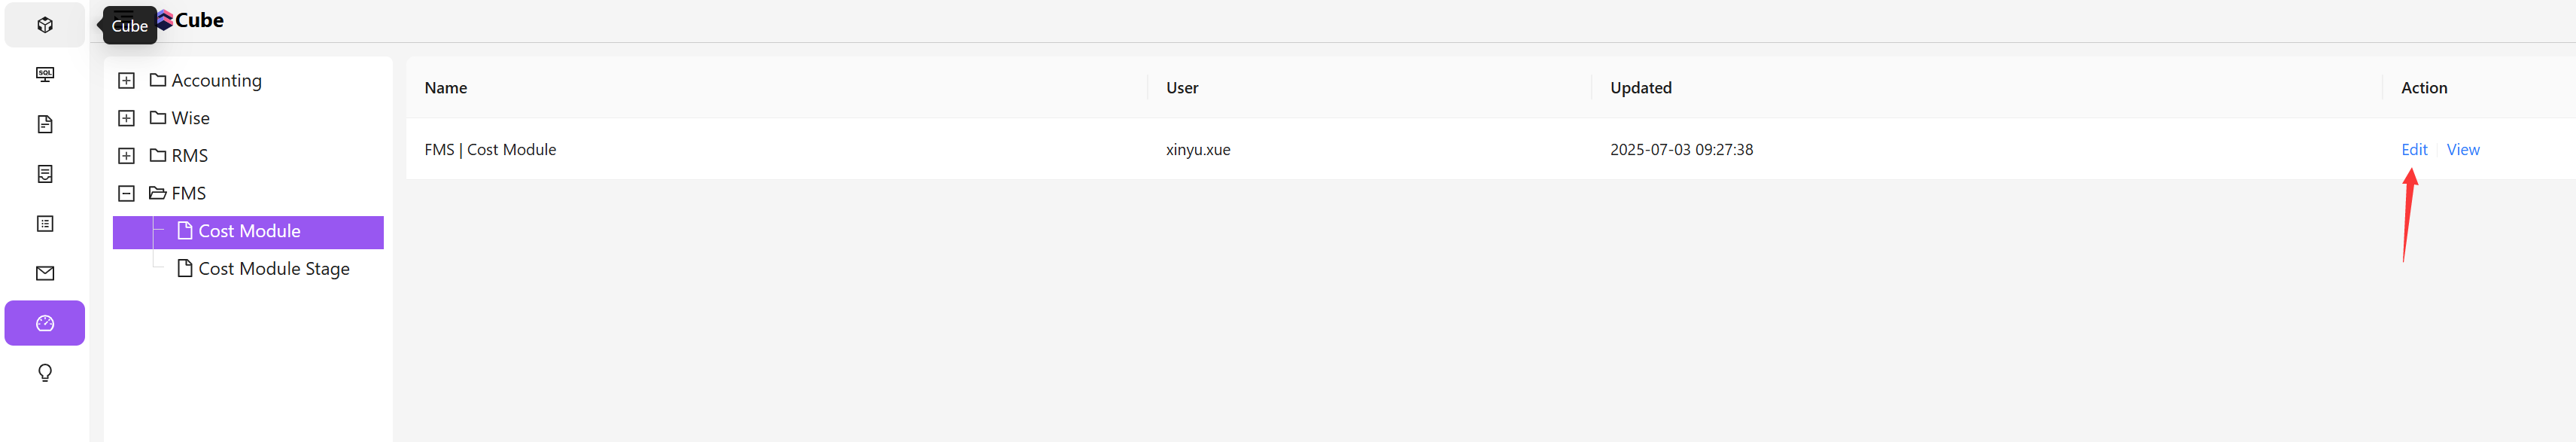Image resolution: width=2576 pixels, height=442 pixels.
Task: Expand the Accounting folder node
Action: (x=126, y=81)
